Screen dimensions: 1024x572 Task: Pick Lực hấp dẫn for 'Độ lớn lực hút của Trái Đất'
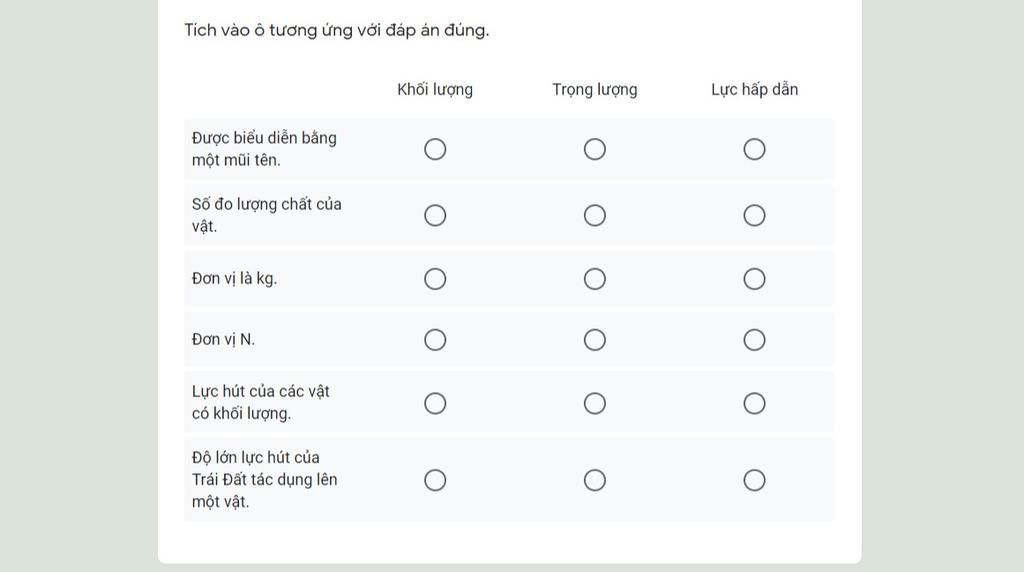pyautogui.click(x=754, y=480)
